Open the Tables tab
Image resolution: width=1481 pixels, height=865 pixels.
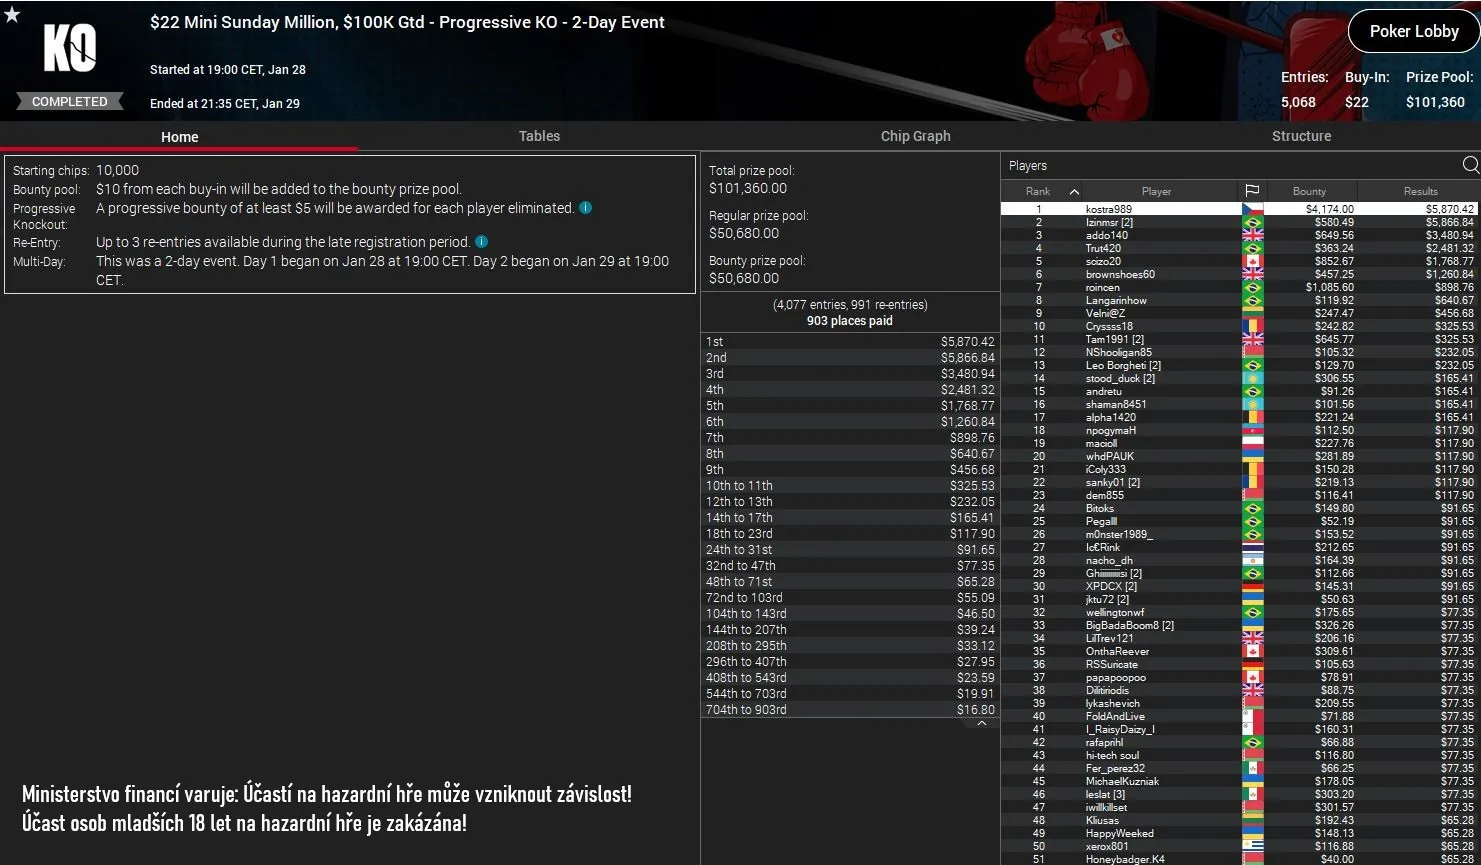click(539, 136)
